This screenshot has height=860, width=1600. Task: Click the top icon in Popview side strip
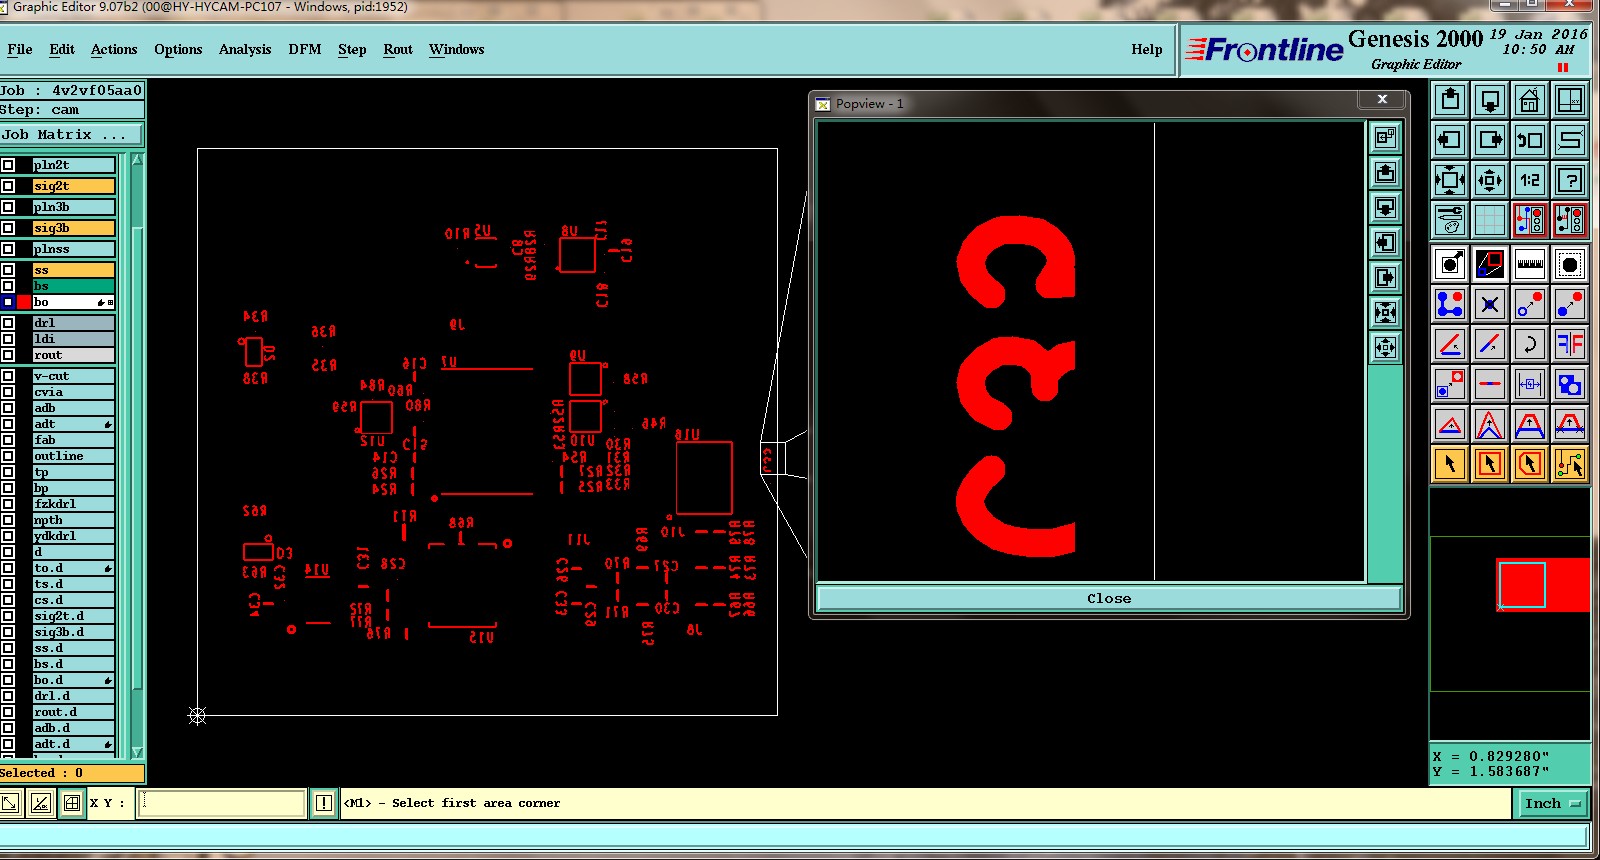coord(1385,138)
